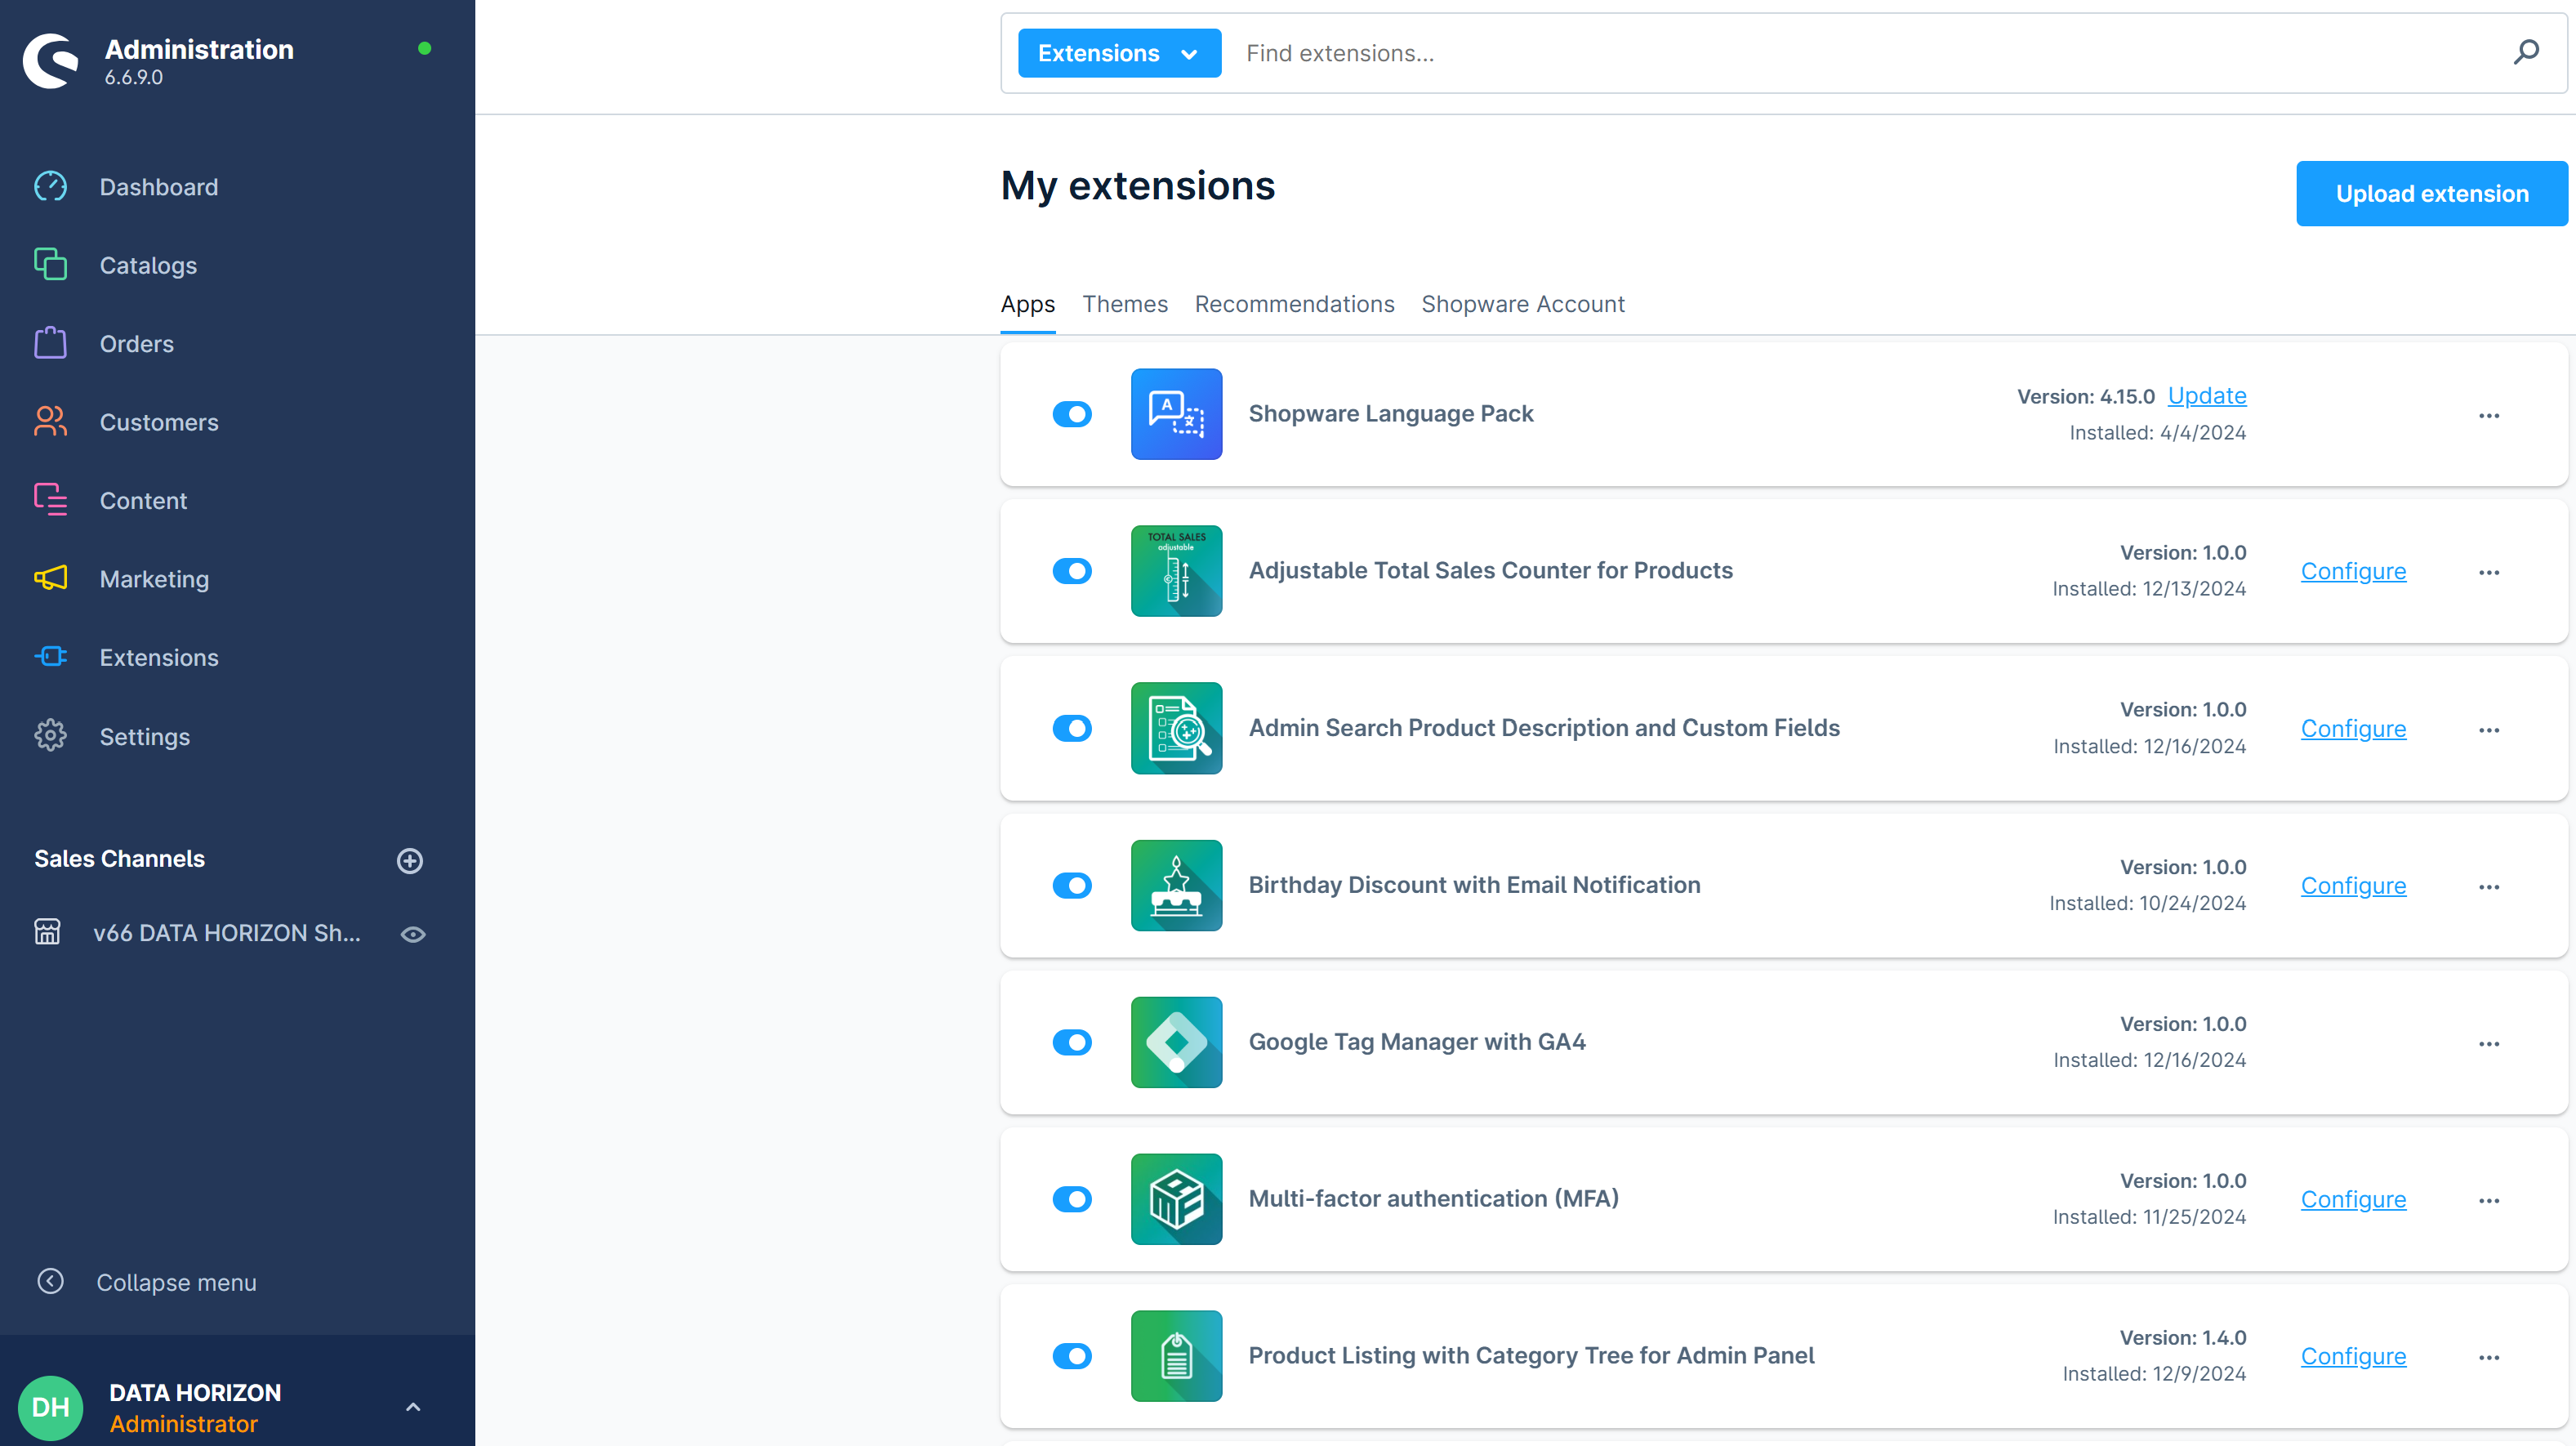The width and height of the screenshot is (2576, 1446).
Task: Open v66 DATA HORIZON sales channel
Action: coord(227,933)
